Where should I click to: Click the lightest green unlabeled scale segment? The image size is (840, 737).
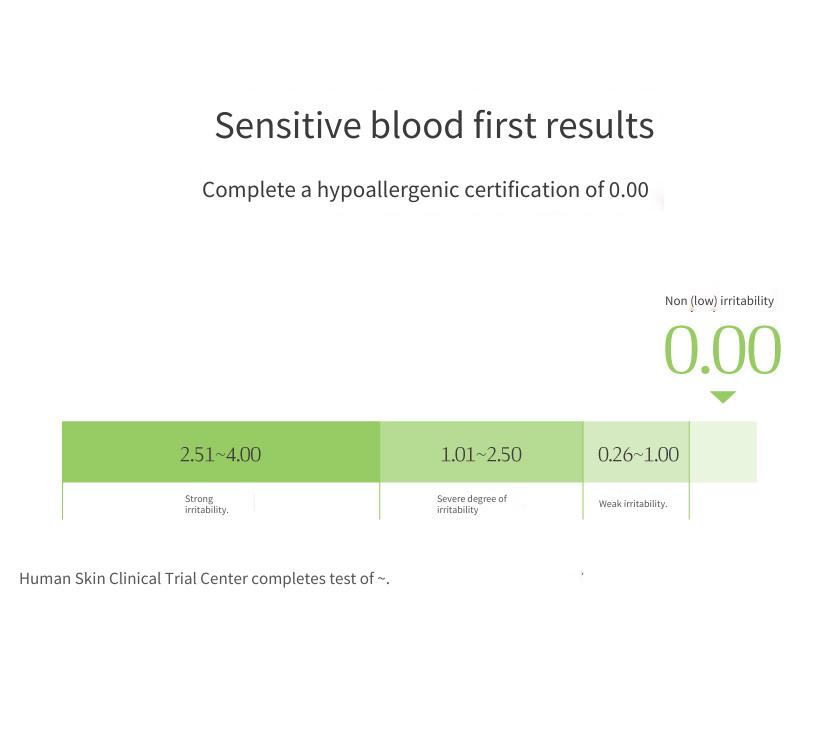click(723, 452)
